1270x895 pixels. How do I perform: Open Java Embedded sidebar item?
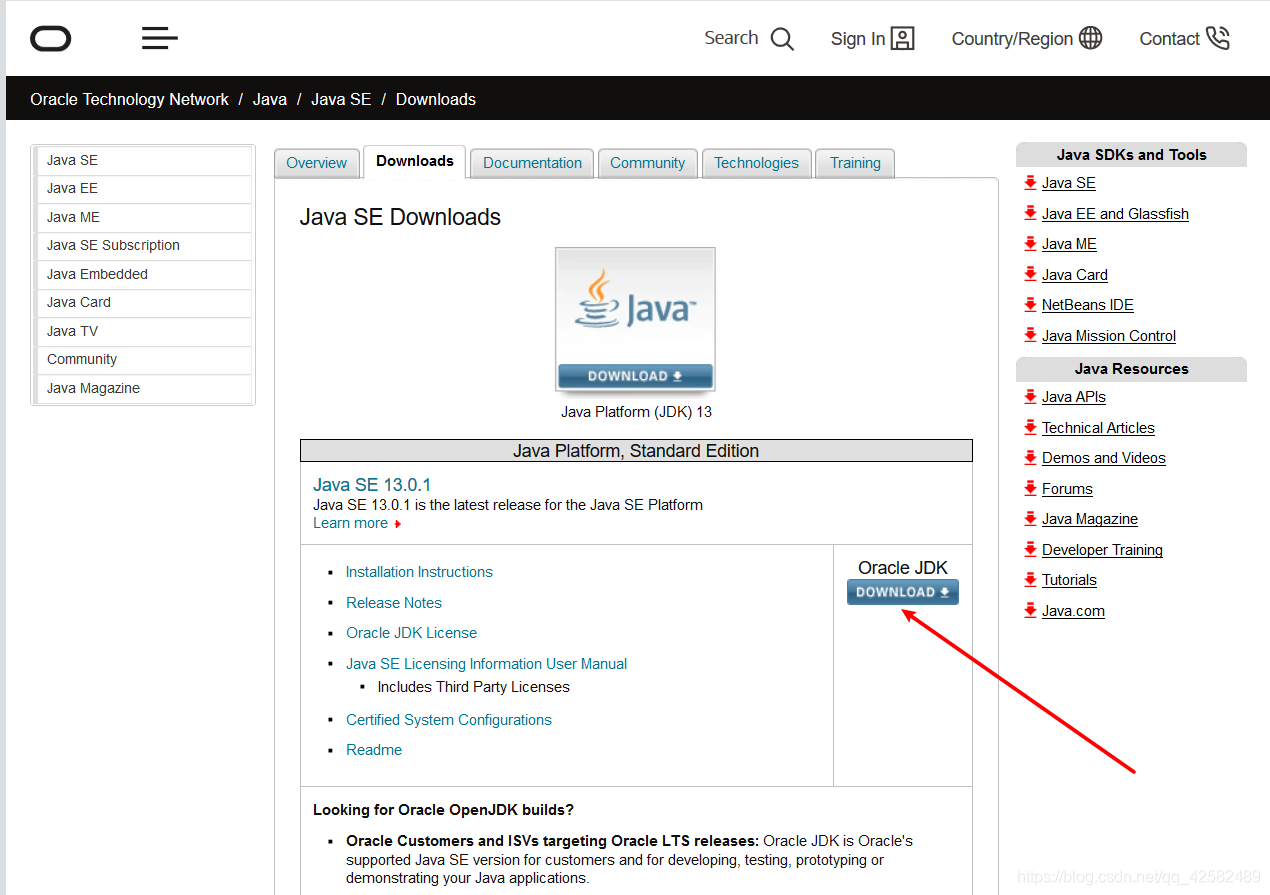pyautogui.click(x=144, y=274)
